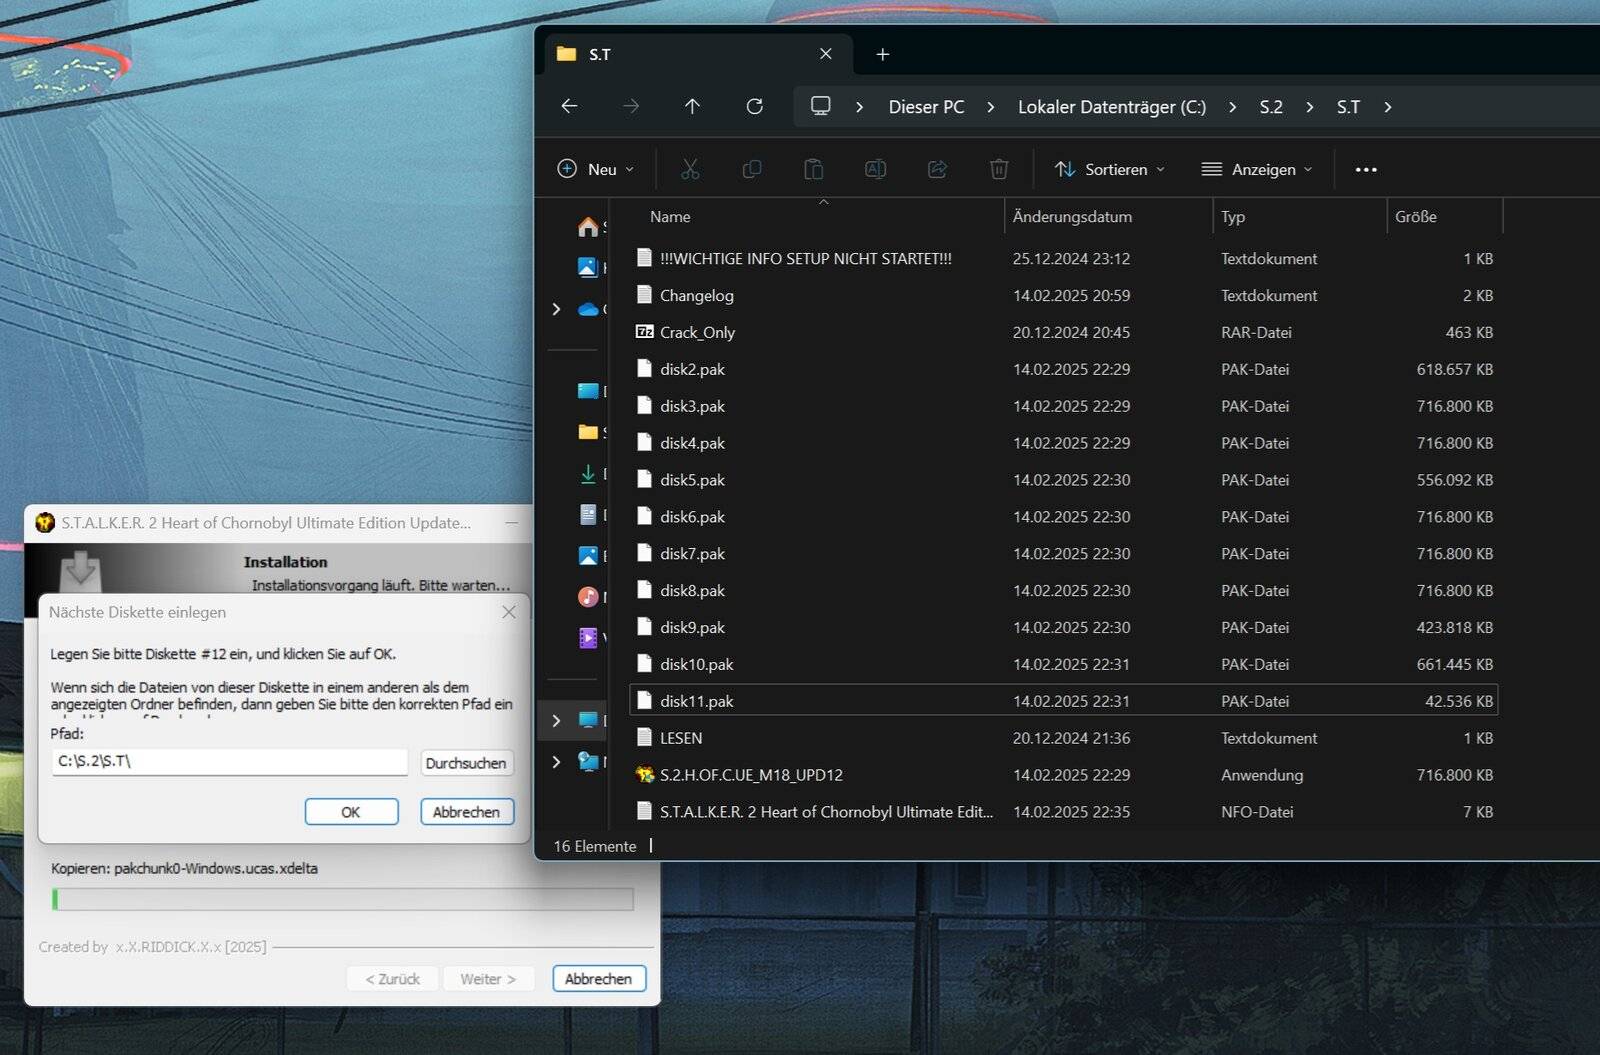
Task: Click the Delete trash icon
Action: pyautogui.click(x=999, y=169)
